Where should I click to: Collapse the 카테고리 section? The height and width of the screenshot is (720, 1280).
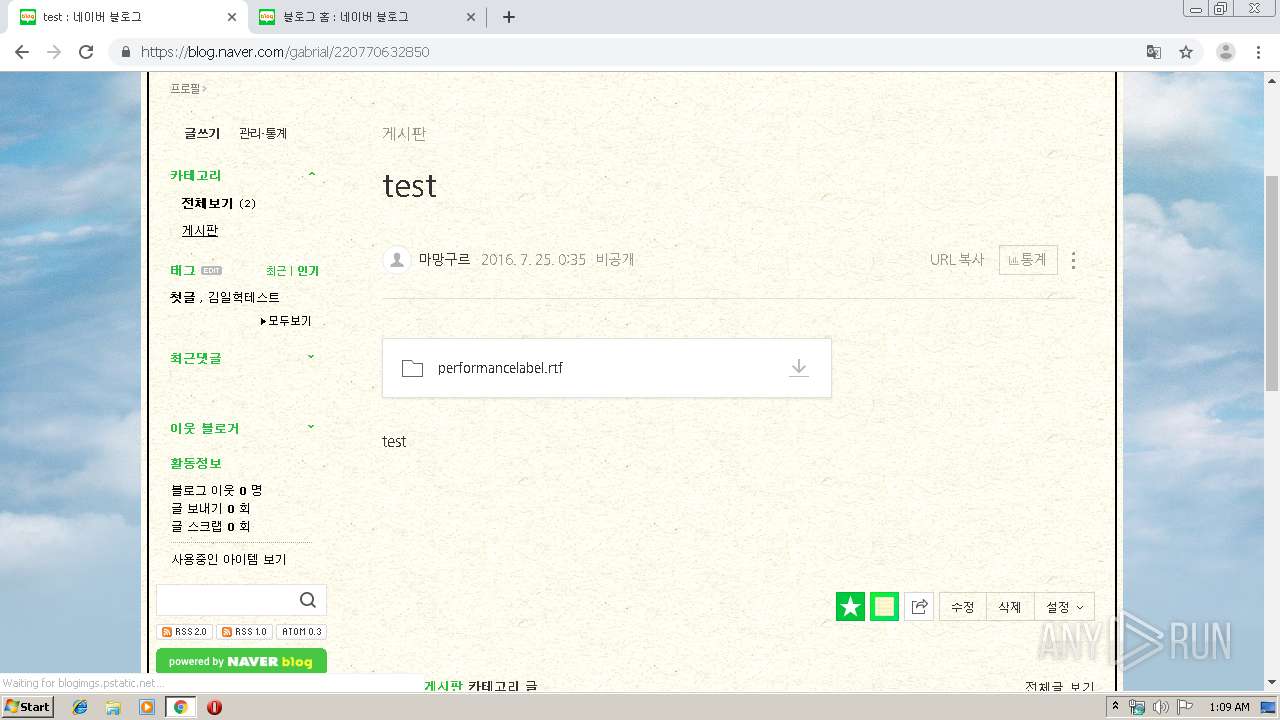pyautogui.click(x=312, y=175)
